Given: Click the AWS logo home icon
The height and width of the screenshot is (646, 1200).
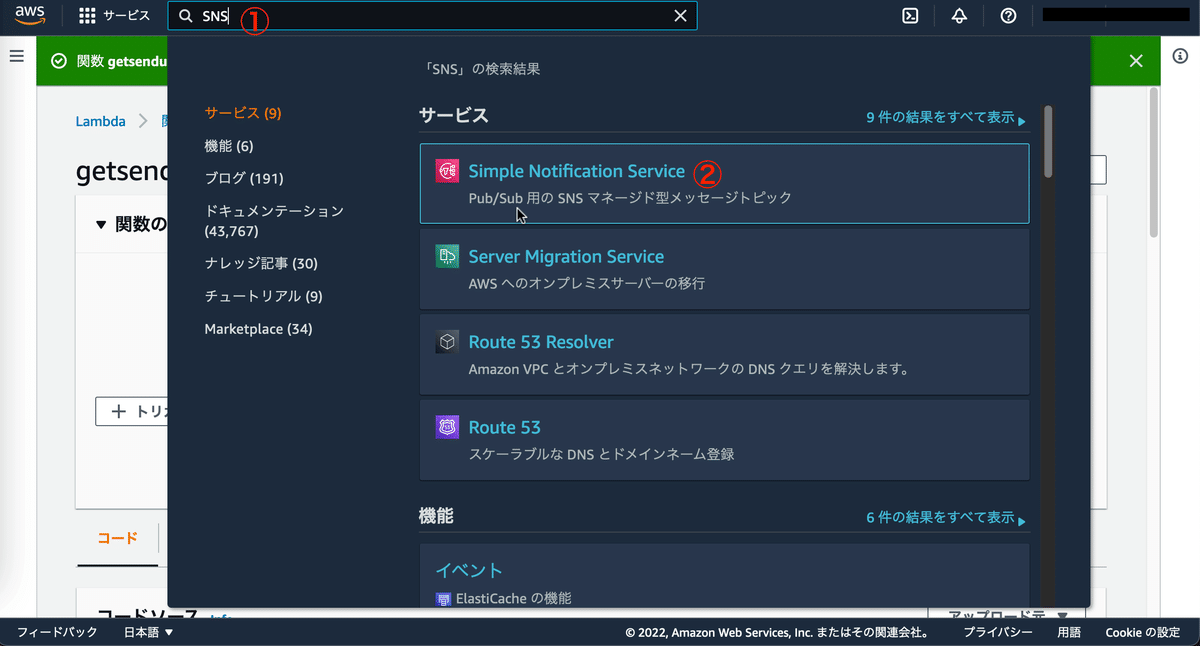Looking at the screenshot, I should 31,16.
